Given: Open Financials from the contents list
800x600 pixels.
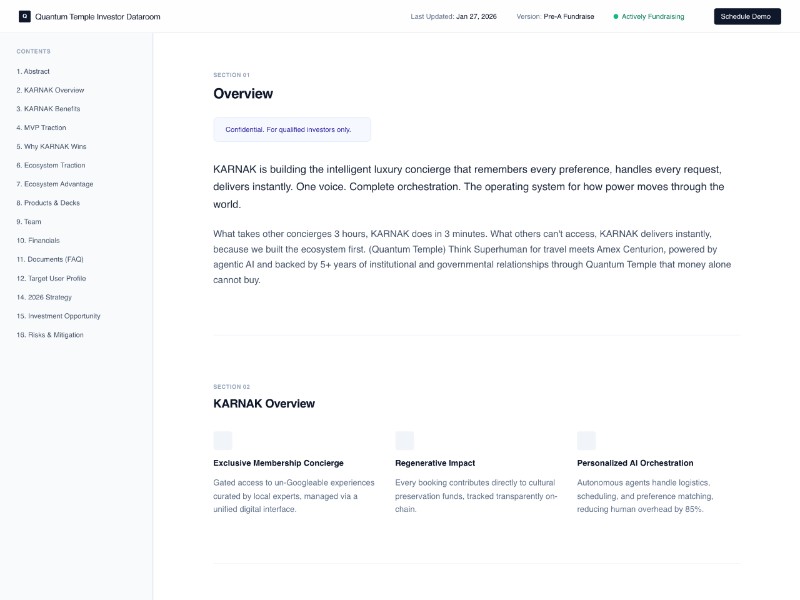Looking at the screenshot, I should coord(38,241).
